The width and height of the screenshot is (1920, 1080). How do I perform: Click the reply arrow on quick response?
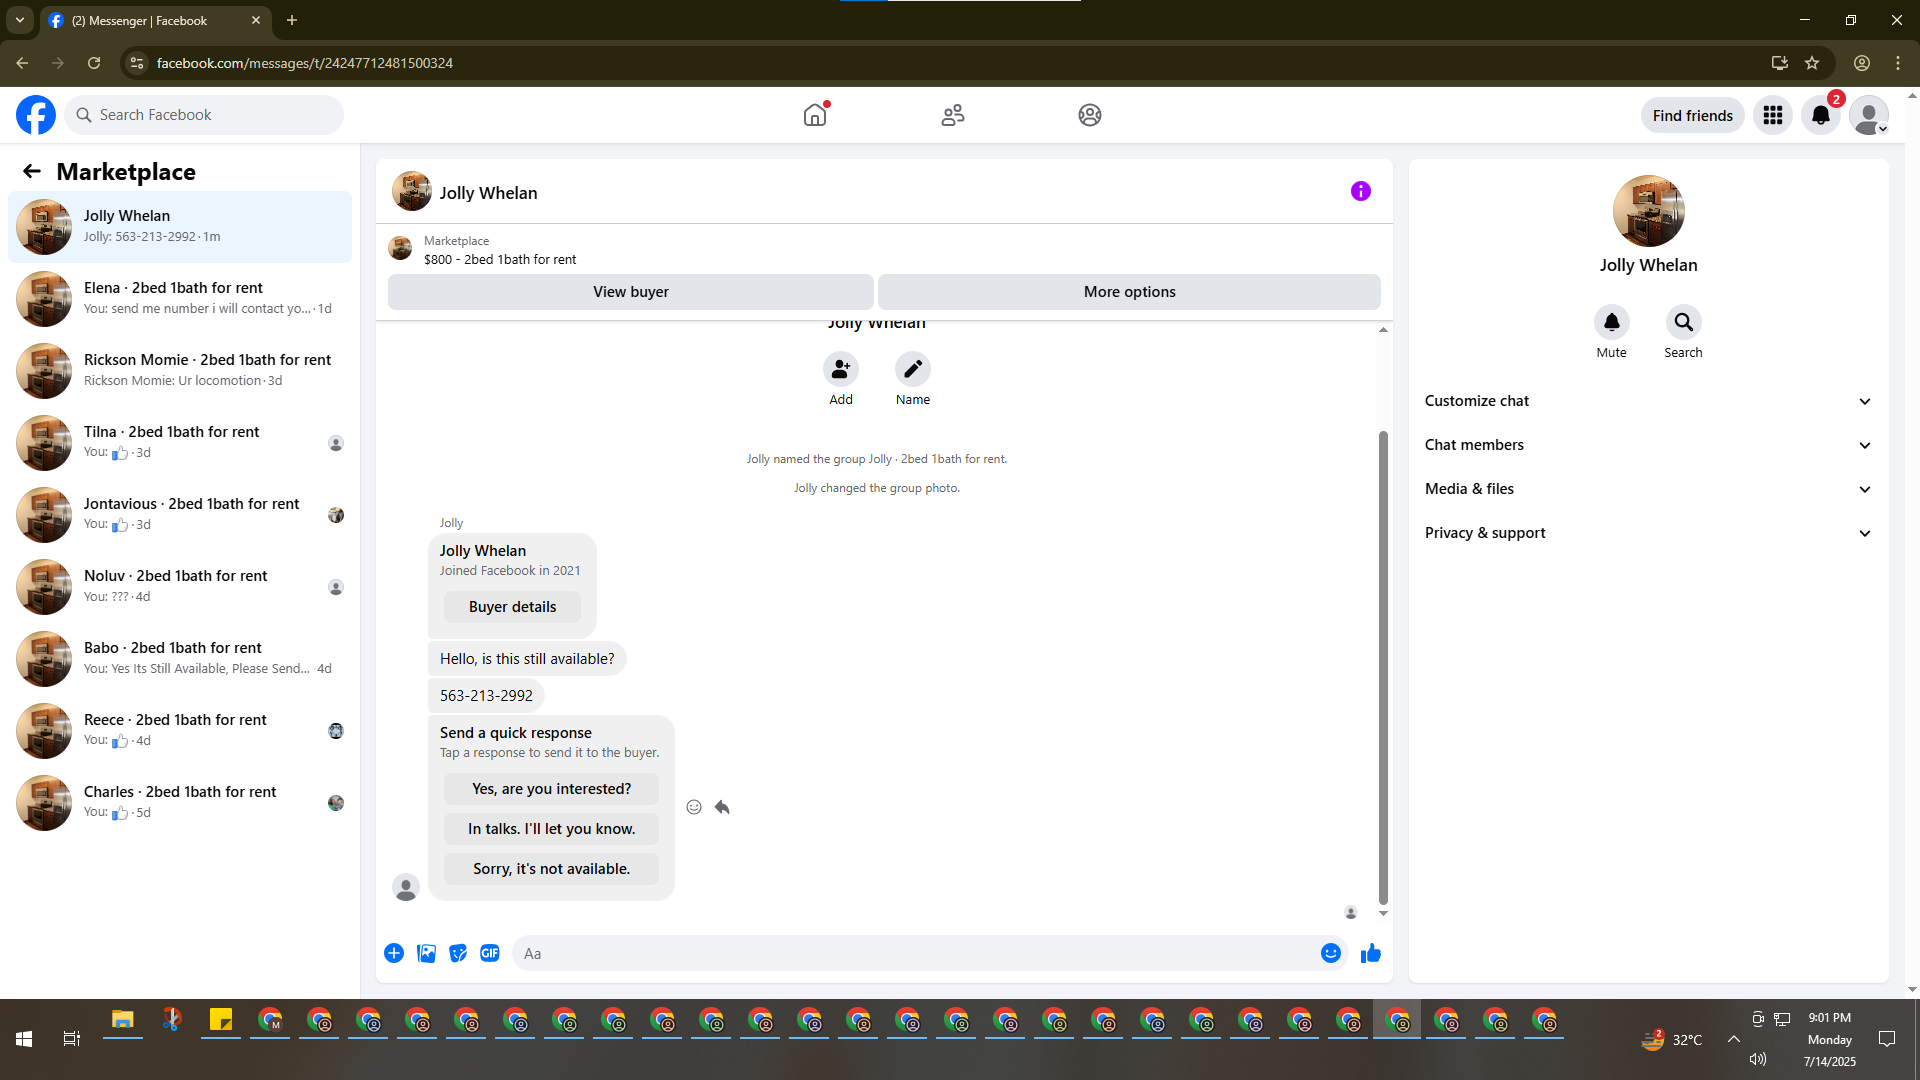[x=722, y=807]
